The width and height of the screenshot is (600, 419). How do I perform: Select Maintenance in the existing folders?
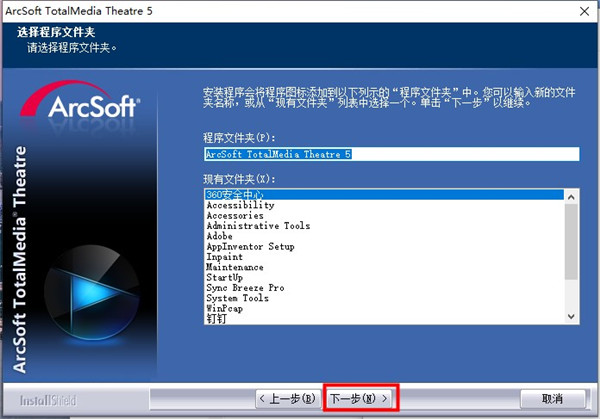235,267
